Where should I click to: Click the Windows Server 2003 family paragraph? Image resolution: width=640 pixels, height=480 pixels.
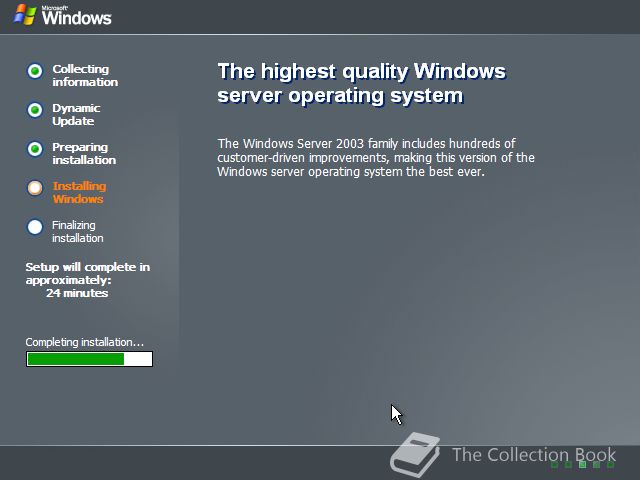pyautogui.click(x=376, y=158)
